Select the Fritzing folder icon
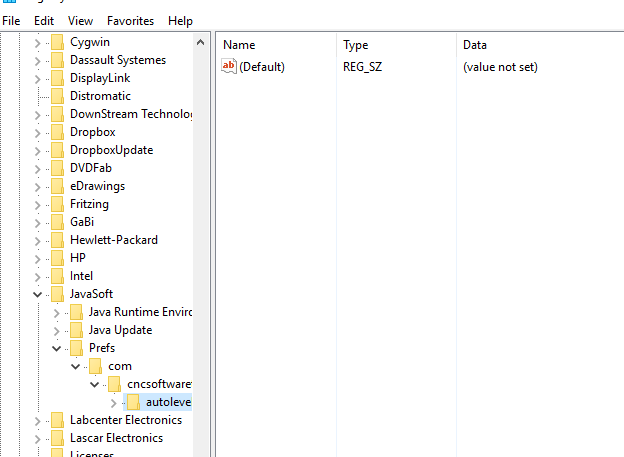 [56, 204]
